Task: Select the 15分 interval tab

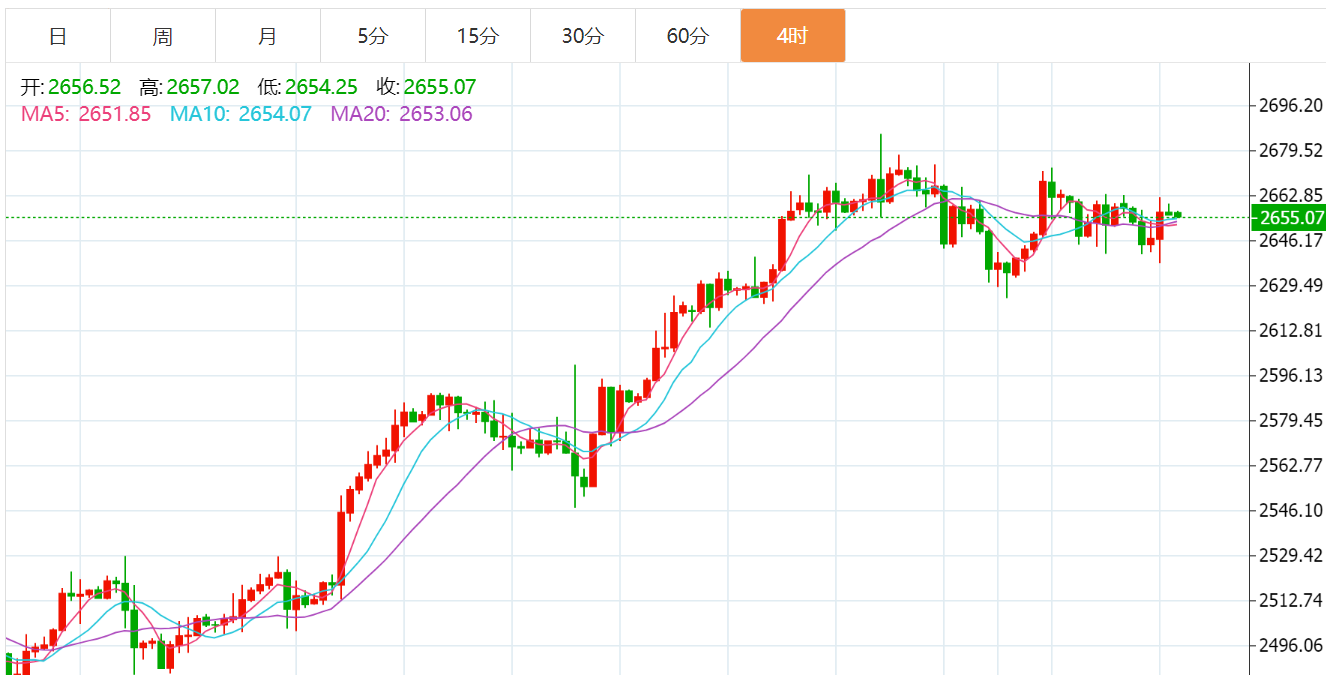Action: click(478, 36)
